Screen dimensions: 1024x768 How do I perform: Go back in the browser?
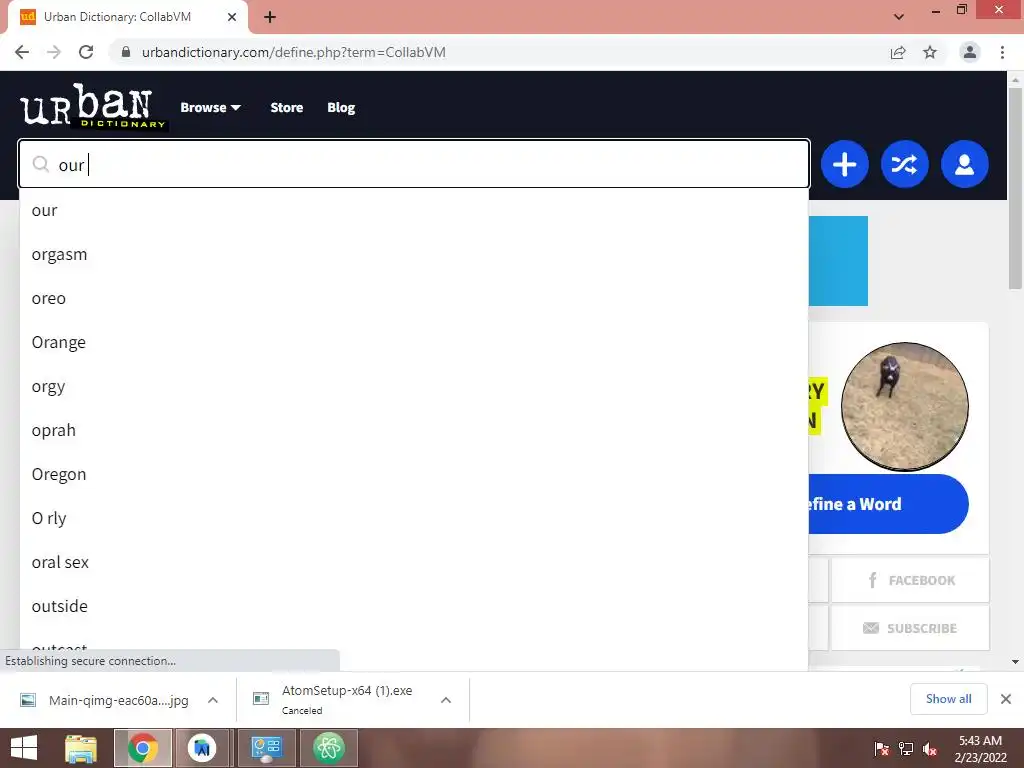coord(22,52)
